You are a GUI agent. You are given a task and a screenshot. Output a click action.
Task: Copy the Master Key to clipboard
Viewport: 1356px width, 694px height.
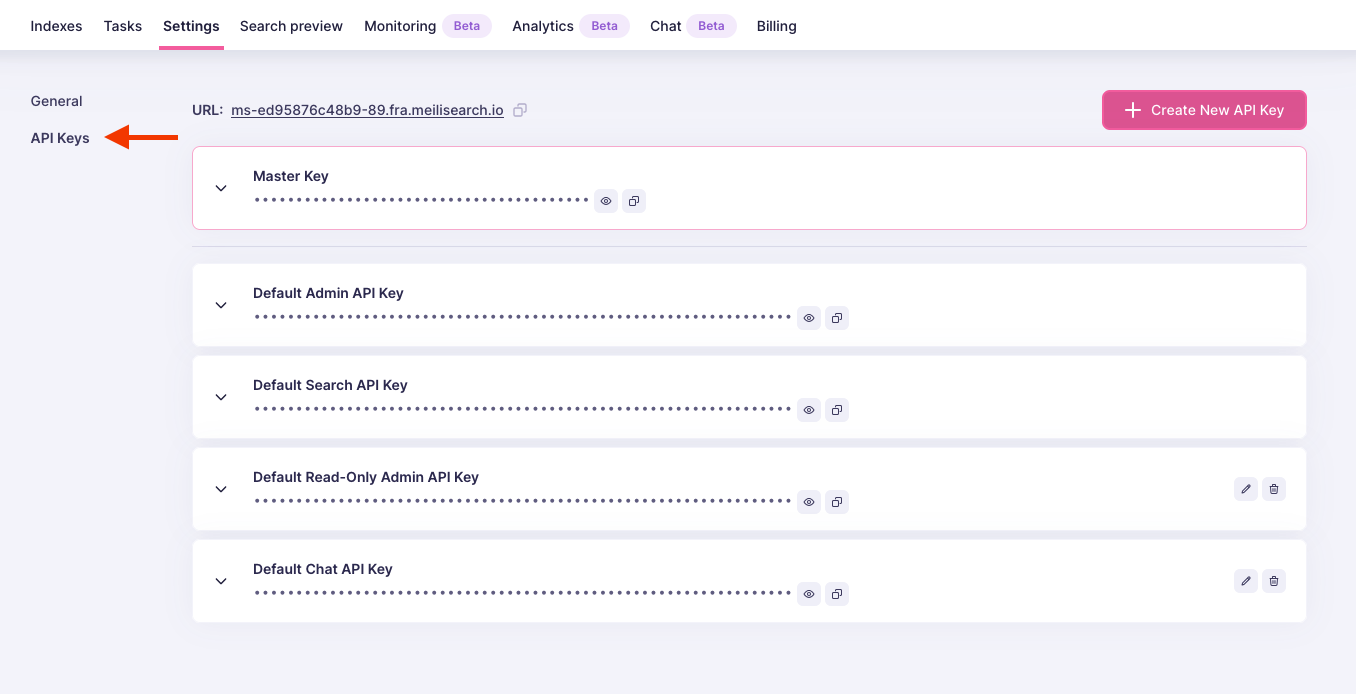(x=634, y=201)
